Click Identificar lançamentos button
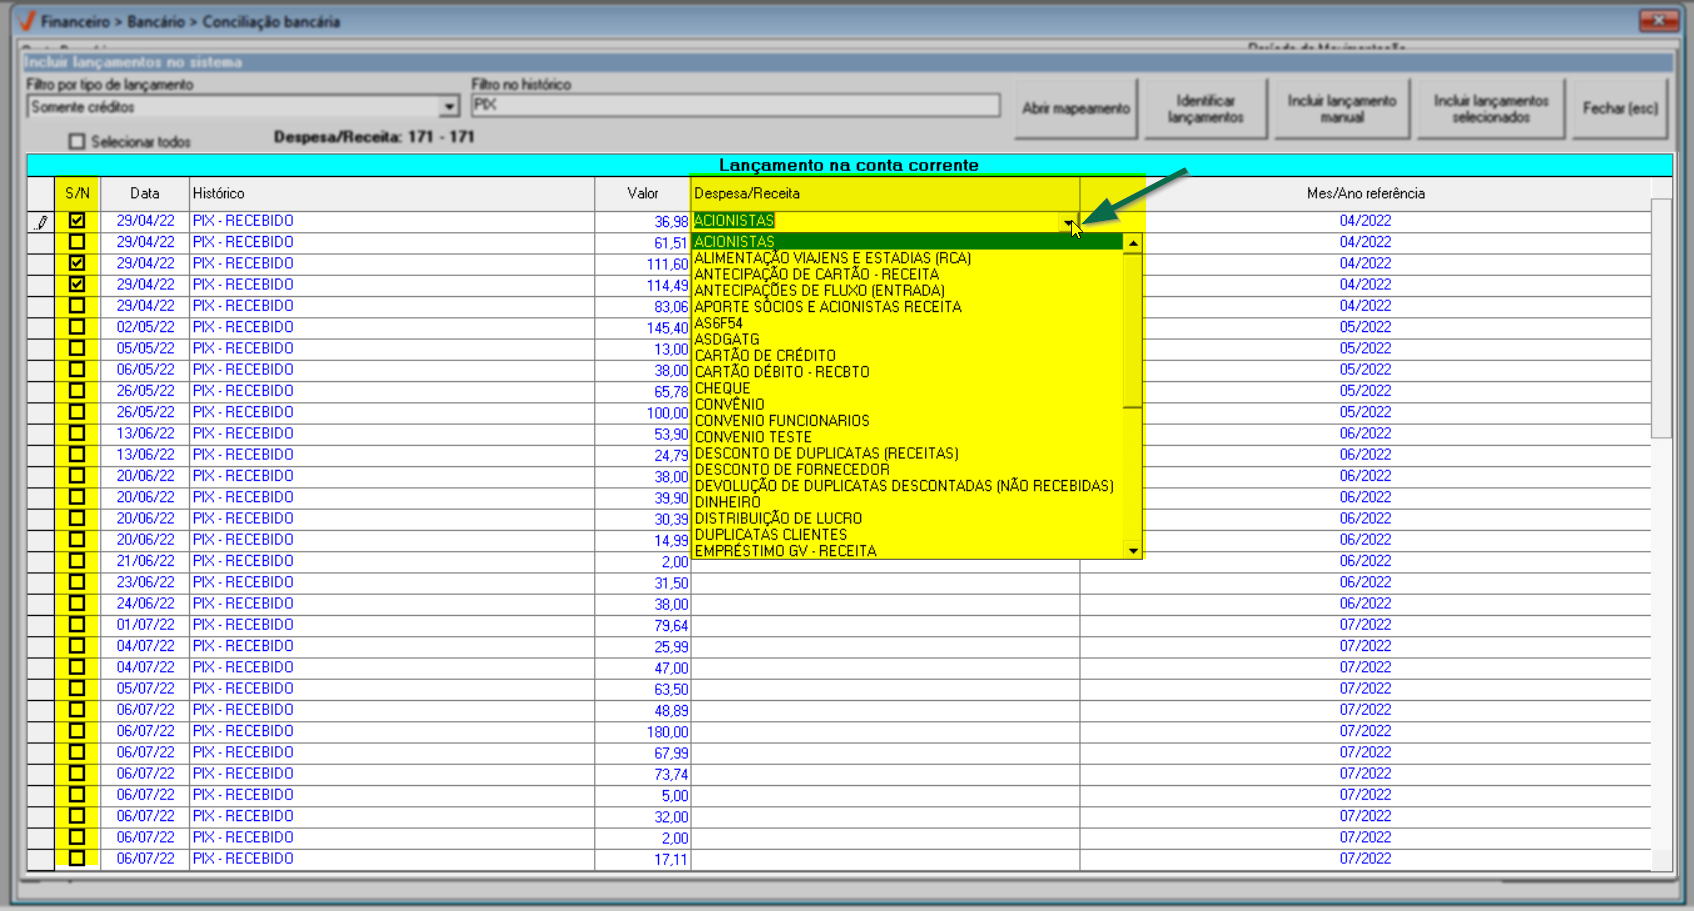The height and width of the screenshot is (911, 1694). tap(1205, 109)
